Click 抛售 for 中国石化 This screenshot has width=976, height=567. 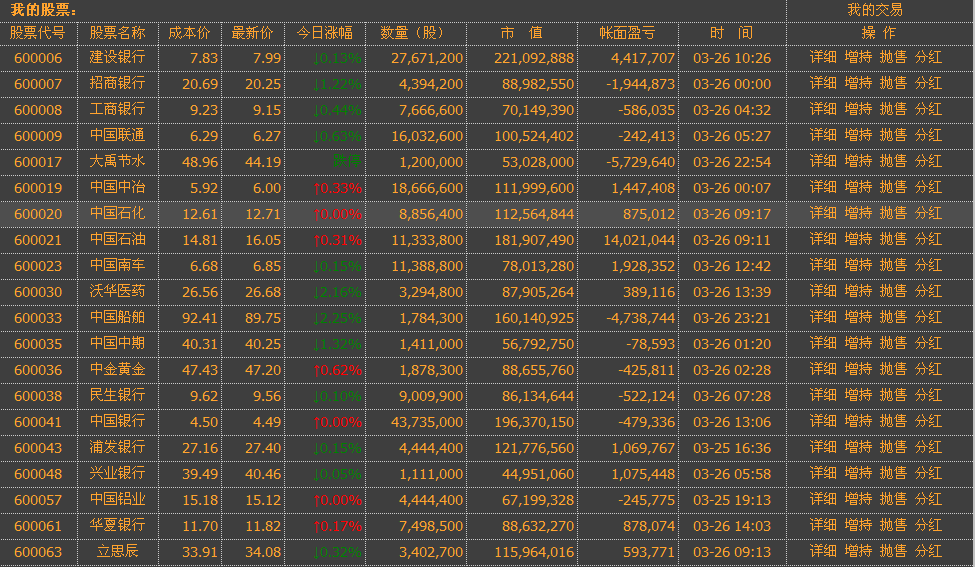[x=893, y=214]
